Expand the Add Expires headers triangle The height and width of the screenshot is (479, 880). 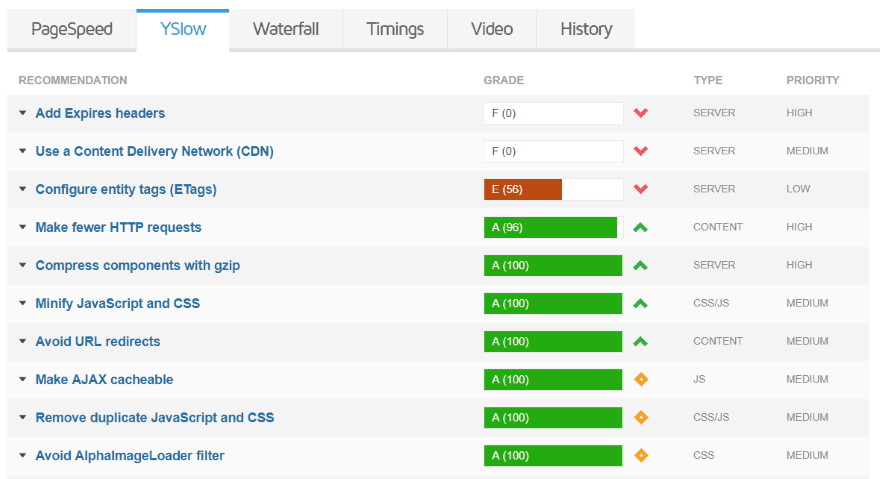point(22,113)
